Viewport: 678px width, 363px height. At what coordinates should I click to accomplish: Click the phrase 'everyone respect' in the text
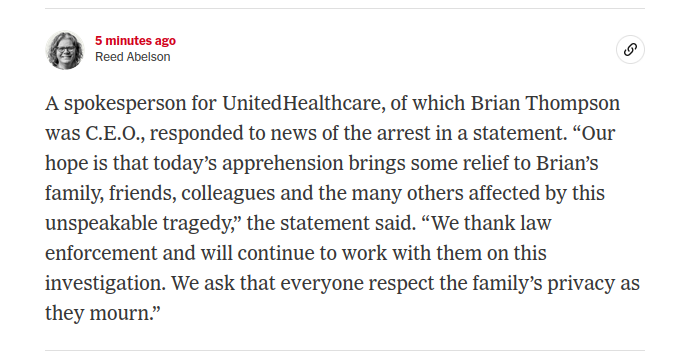click(357, 283)
